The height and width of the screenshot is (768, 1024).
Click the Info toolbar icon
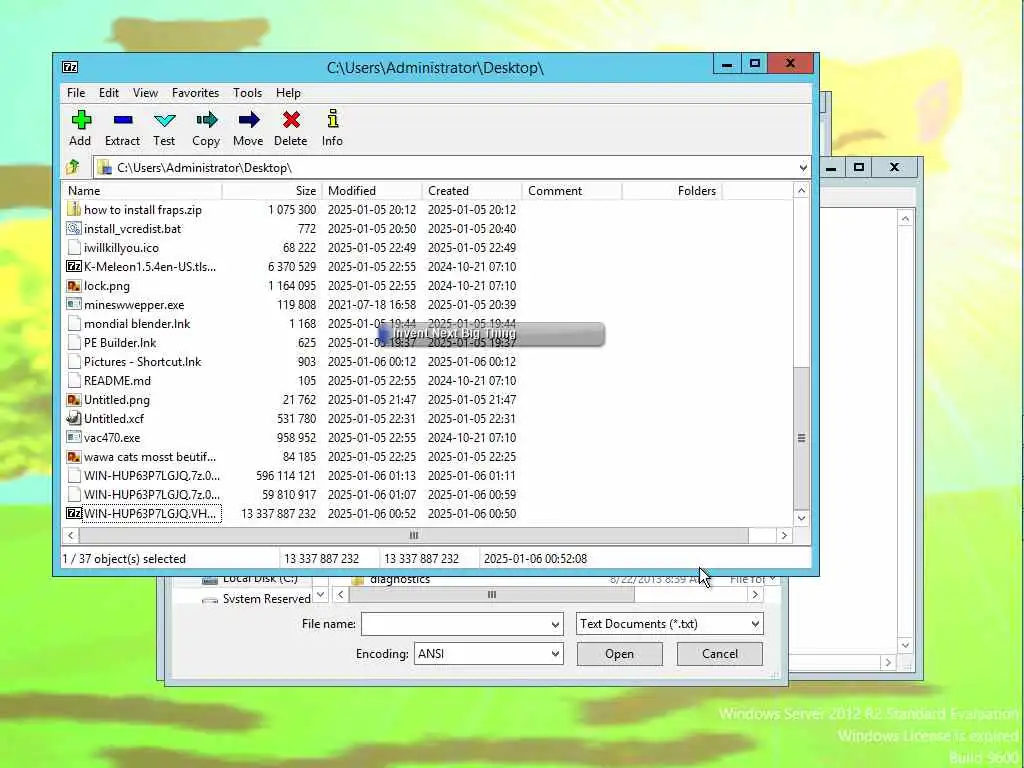click(332, 119)
